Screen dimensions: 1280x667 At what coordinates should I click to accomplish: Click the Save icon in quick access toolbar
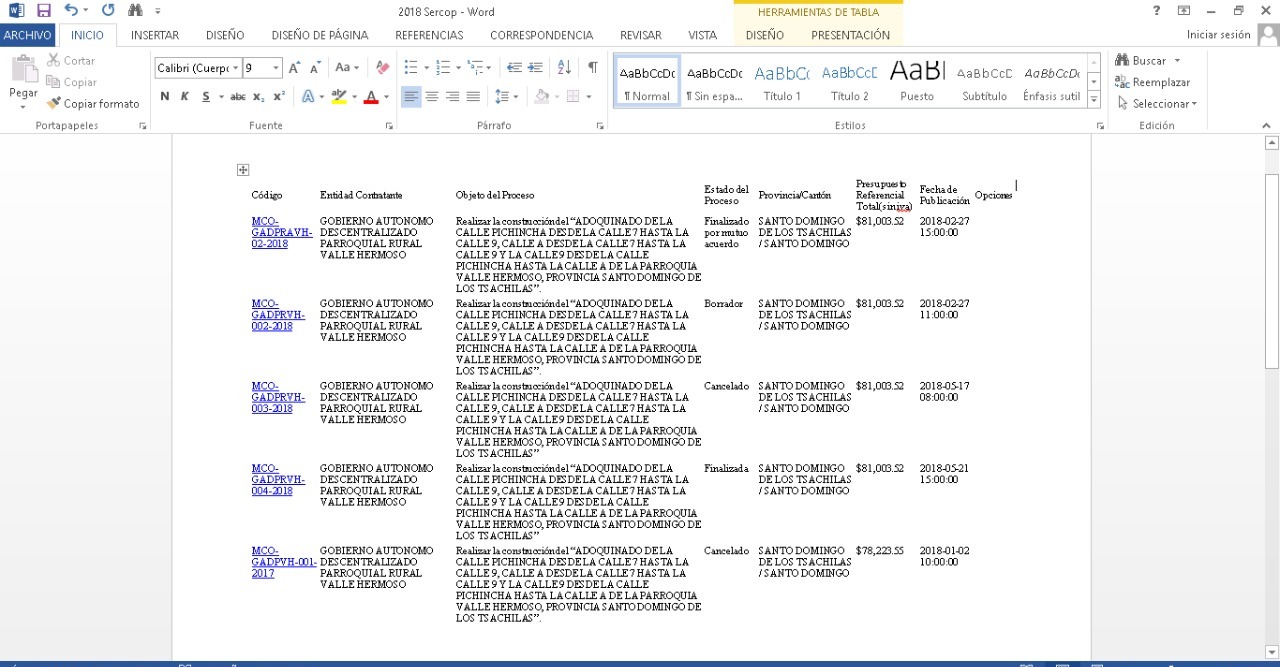(43, 11)
